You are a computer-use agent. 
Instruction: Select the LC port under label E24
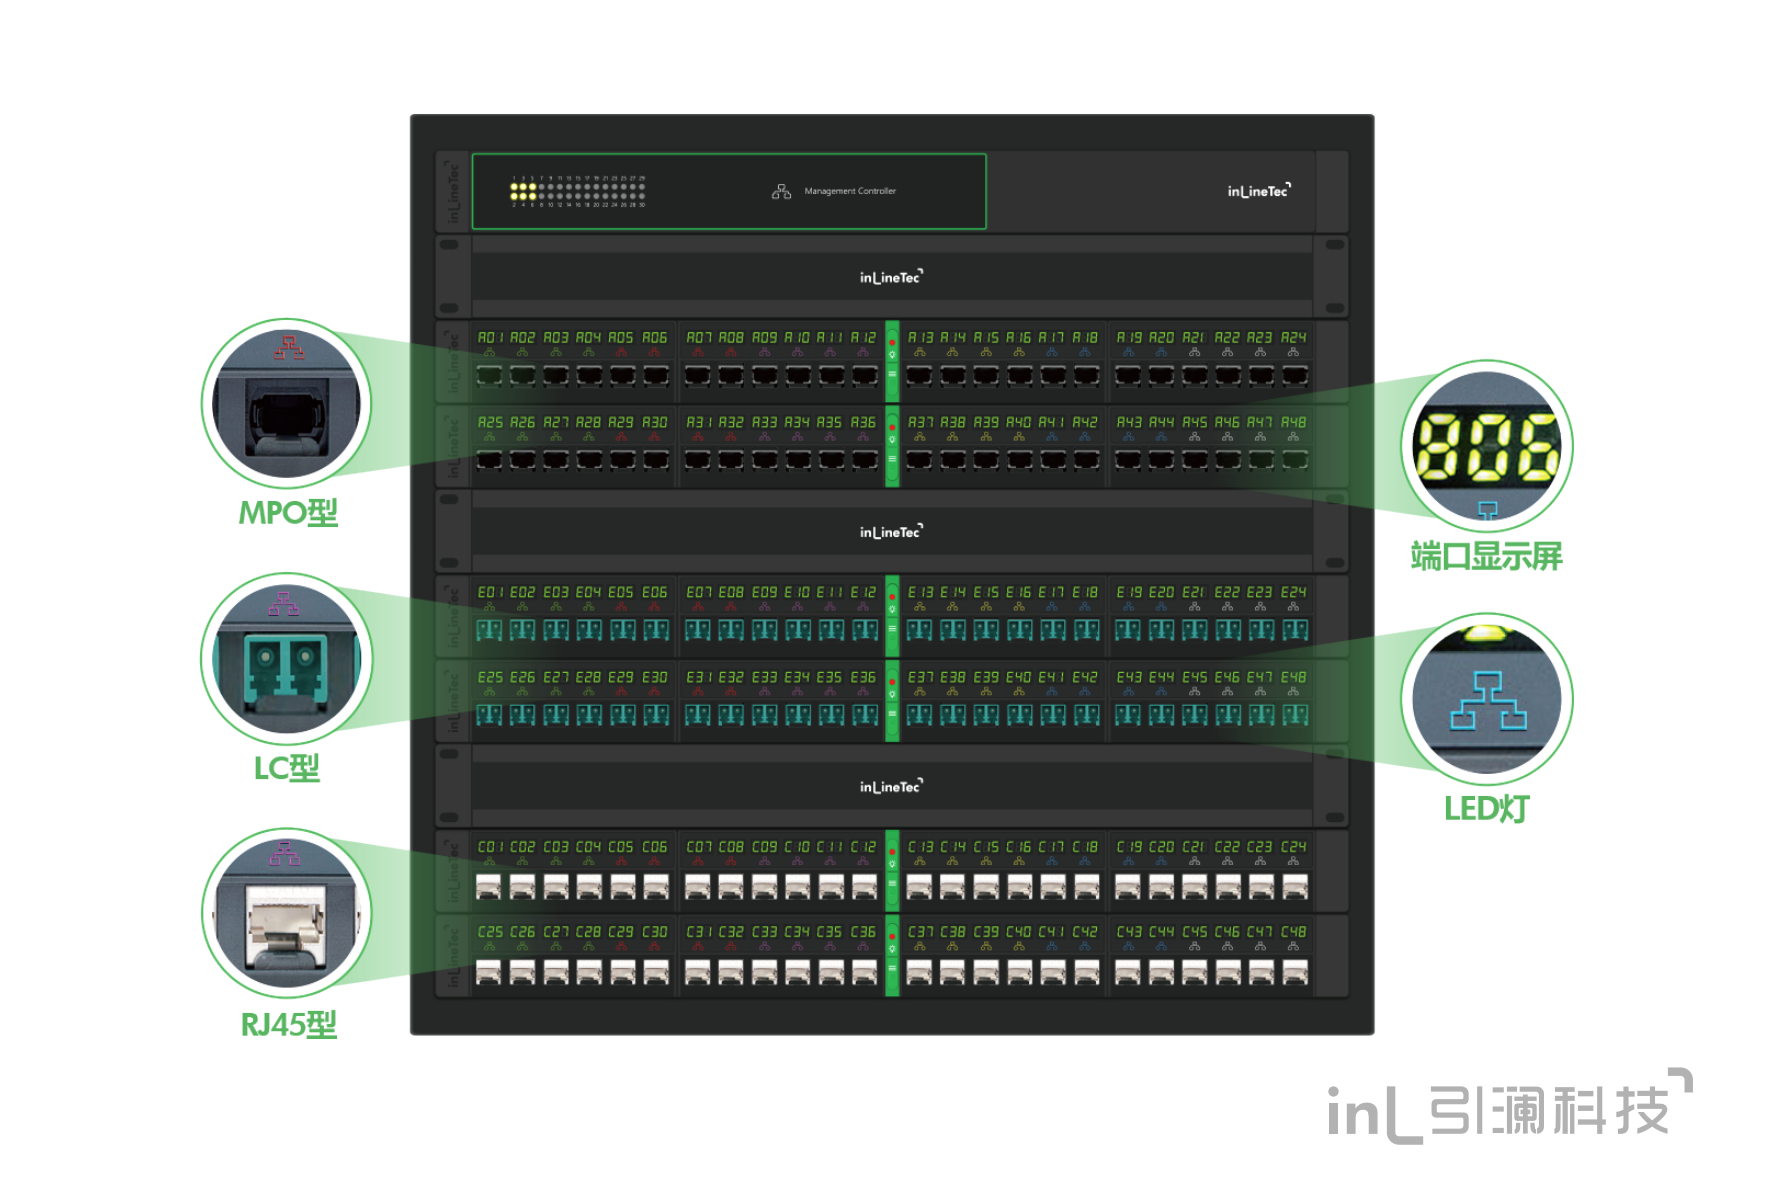click(x=1295, y=630)
